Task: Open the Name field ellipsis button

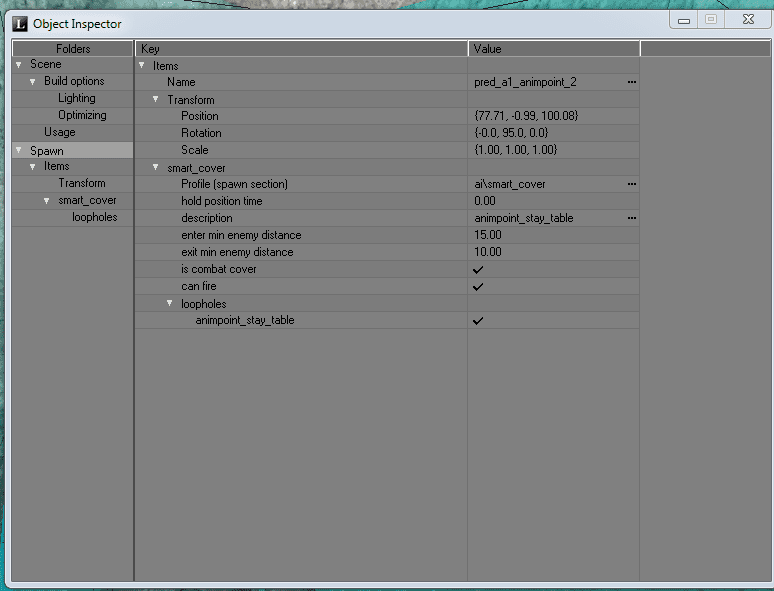Action: tap(631, 82)
